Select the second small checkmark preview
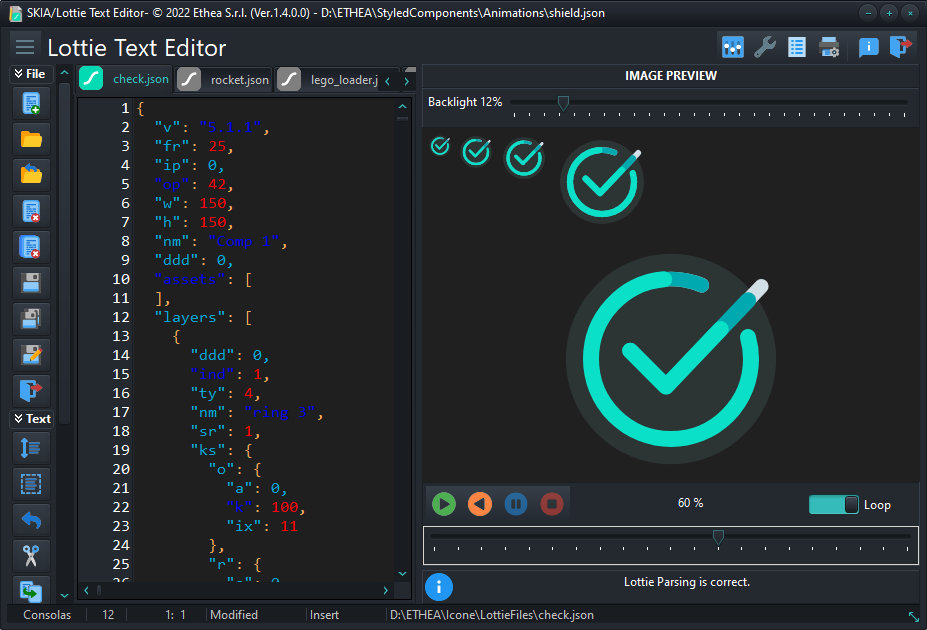 [x=477, y=152]
